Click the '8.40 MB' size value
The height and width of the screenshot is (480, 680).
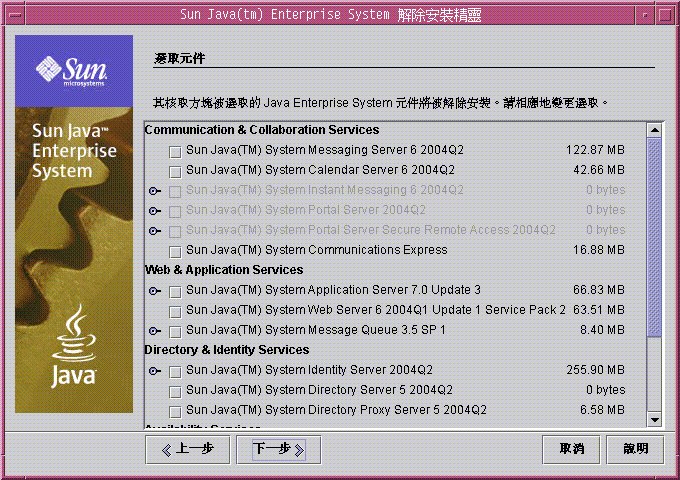click(x=602, y=330)
